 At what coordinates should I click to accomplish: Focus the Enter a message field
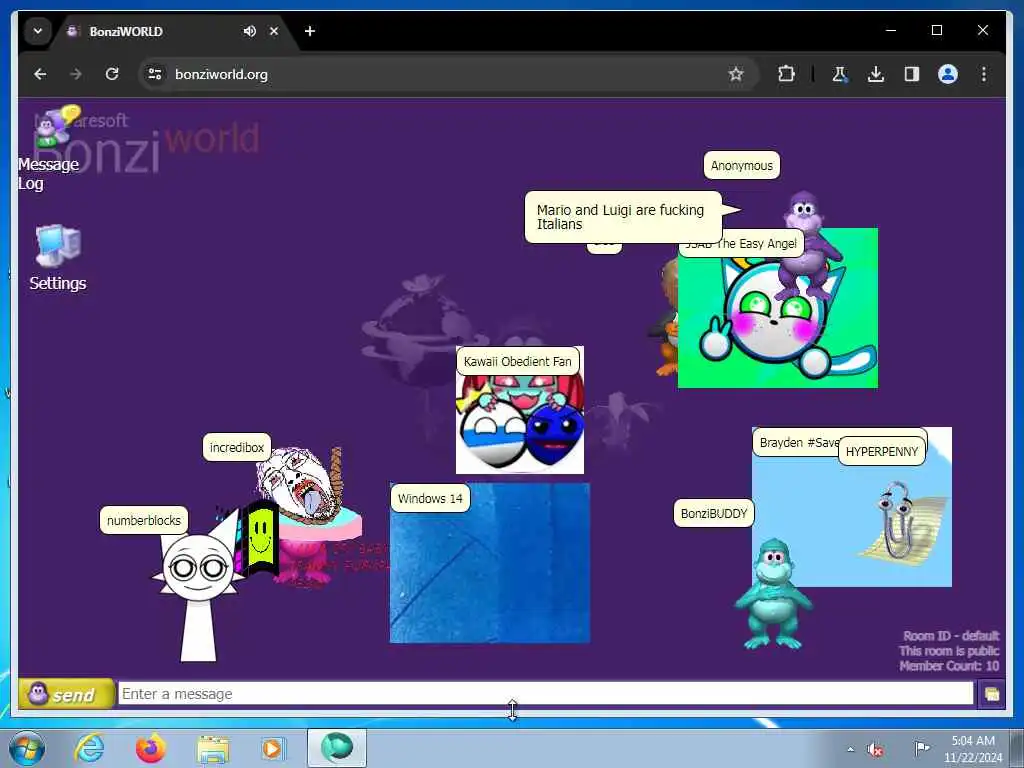(545, 694)
